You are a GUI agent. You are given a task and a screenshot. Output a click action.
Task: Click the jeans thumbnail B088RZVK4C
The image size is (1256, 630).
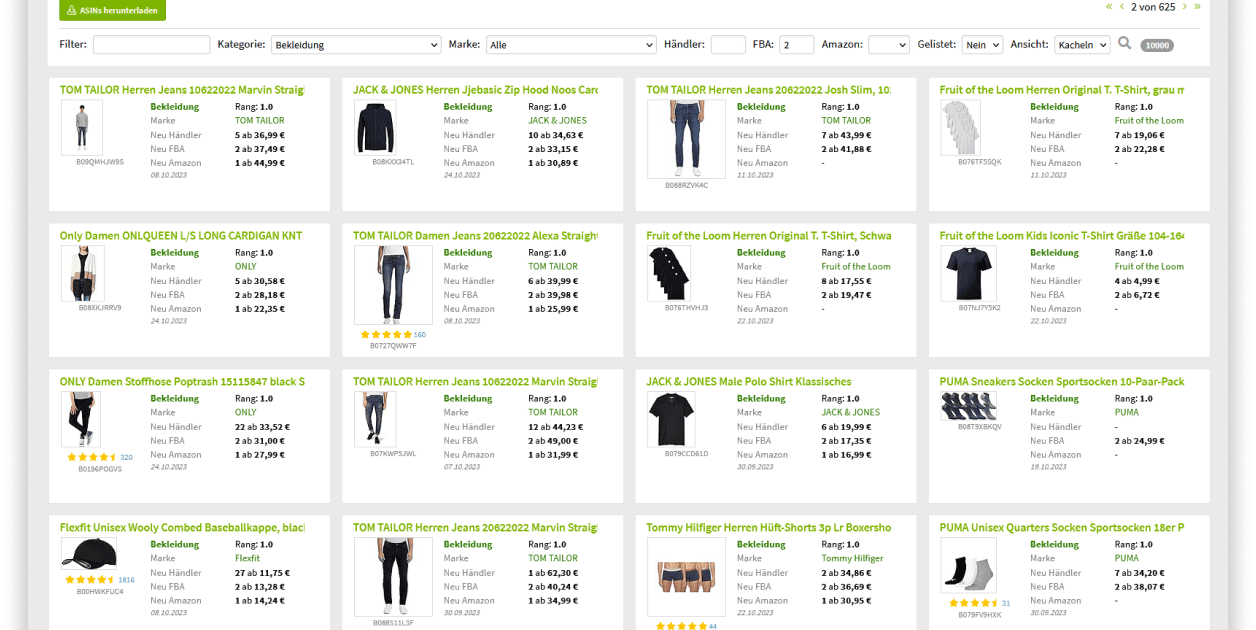pos(686,139)
